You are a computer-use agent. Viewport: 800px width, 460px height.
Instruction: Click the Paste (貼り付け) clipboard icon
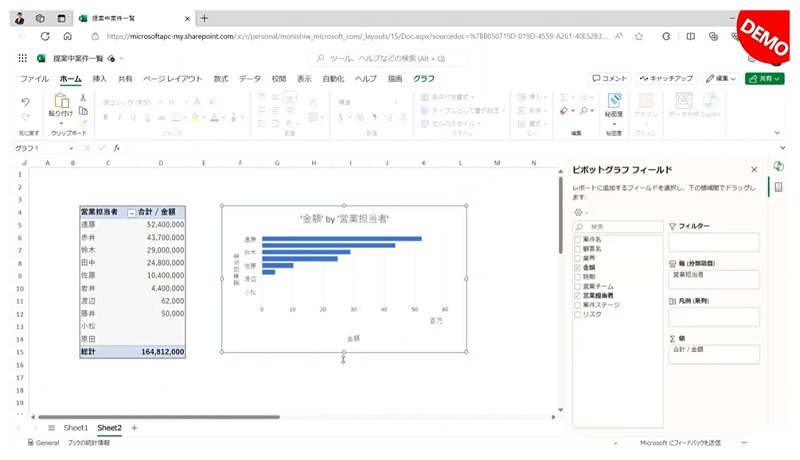pos(61,100)
